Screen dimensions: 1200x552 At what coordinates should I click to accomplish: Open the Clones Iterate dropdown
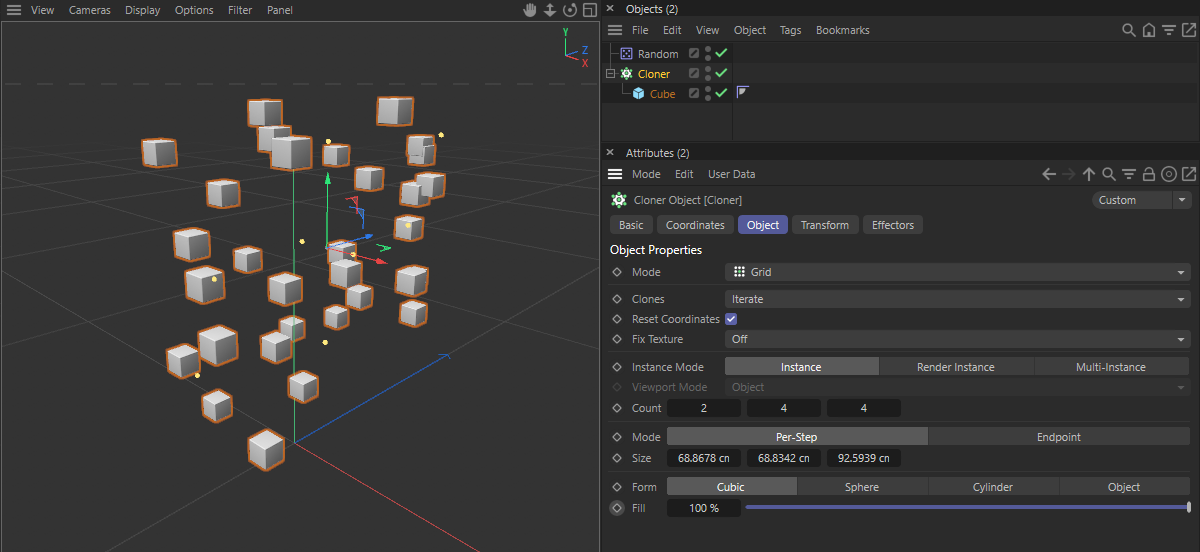(957, 299)
